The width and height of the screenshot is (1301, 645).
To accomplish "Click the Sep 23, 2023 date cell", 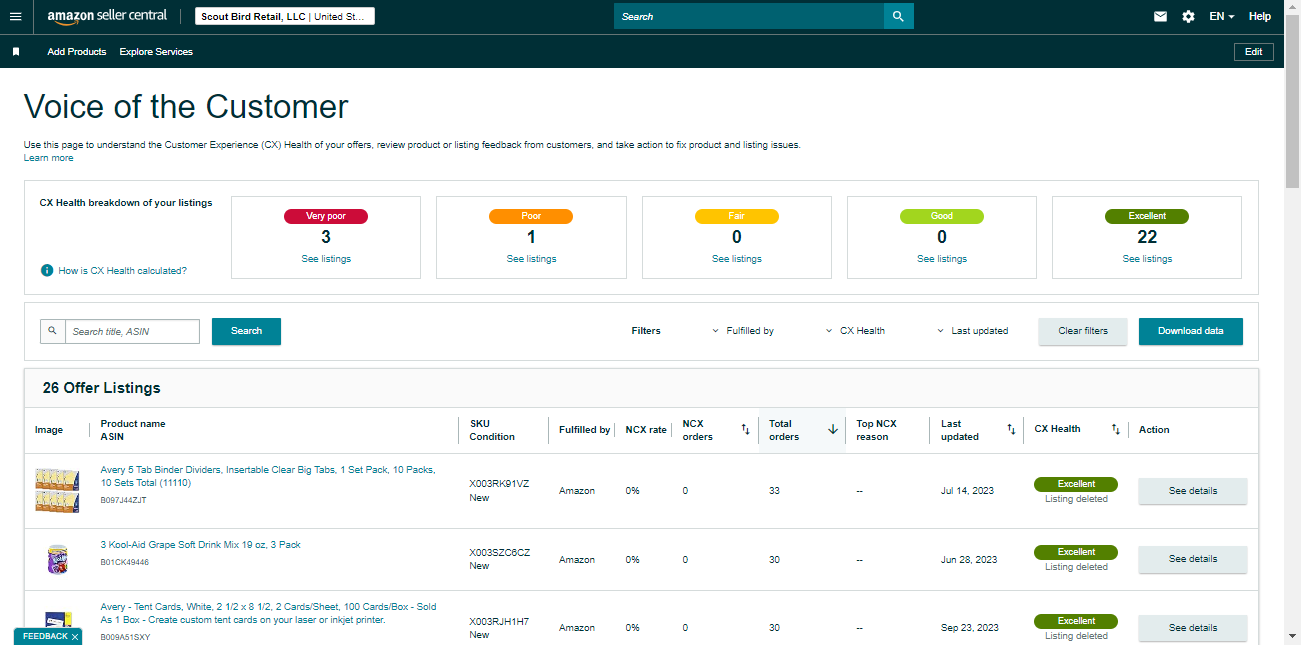I will pos(969,628).
